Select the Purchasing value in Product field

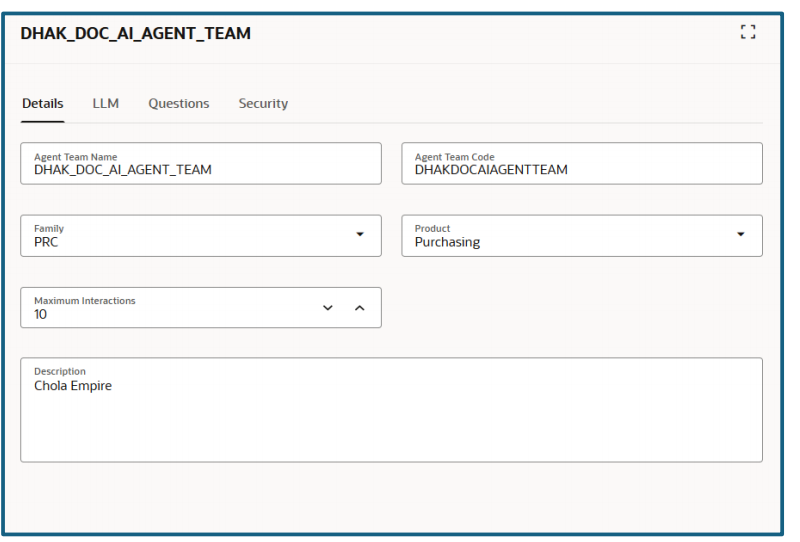pyautogui.click(x=447, y=242)
